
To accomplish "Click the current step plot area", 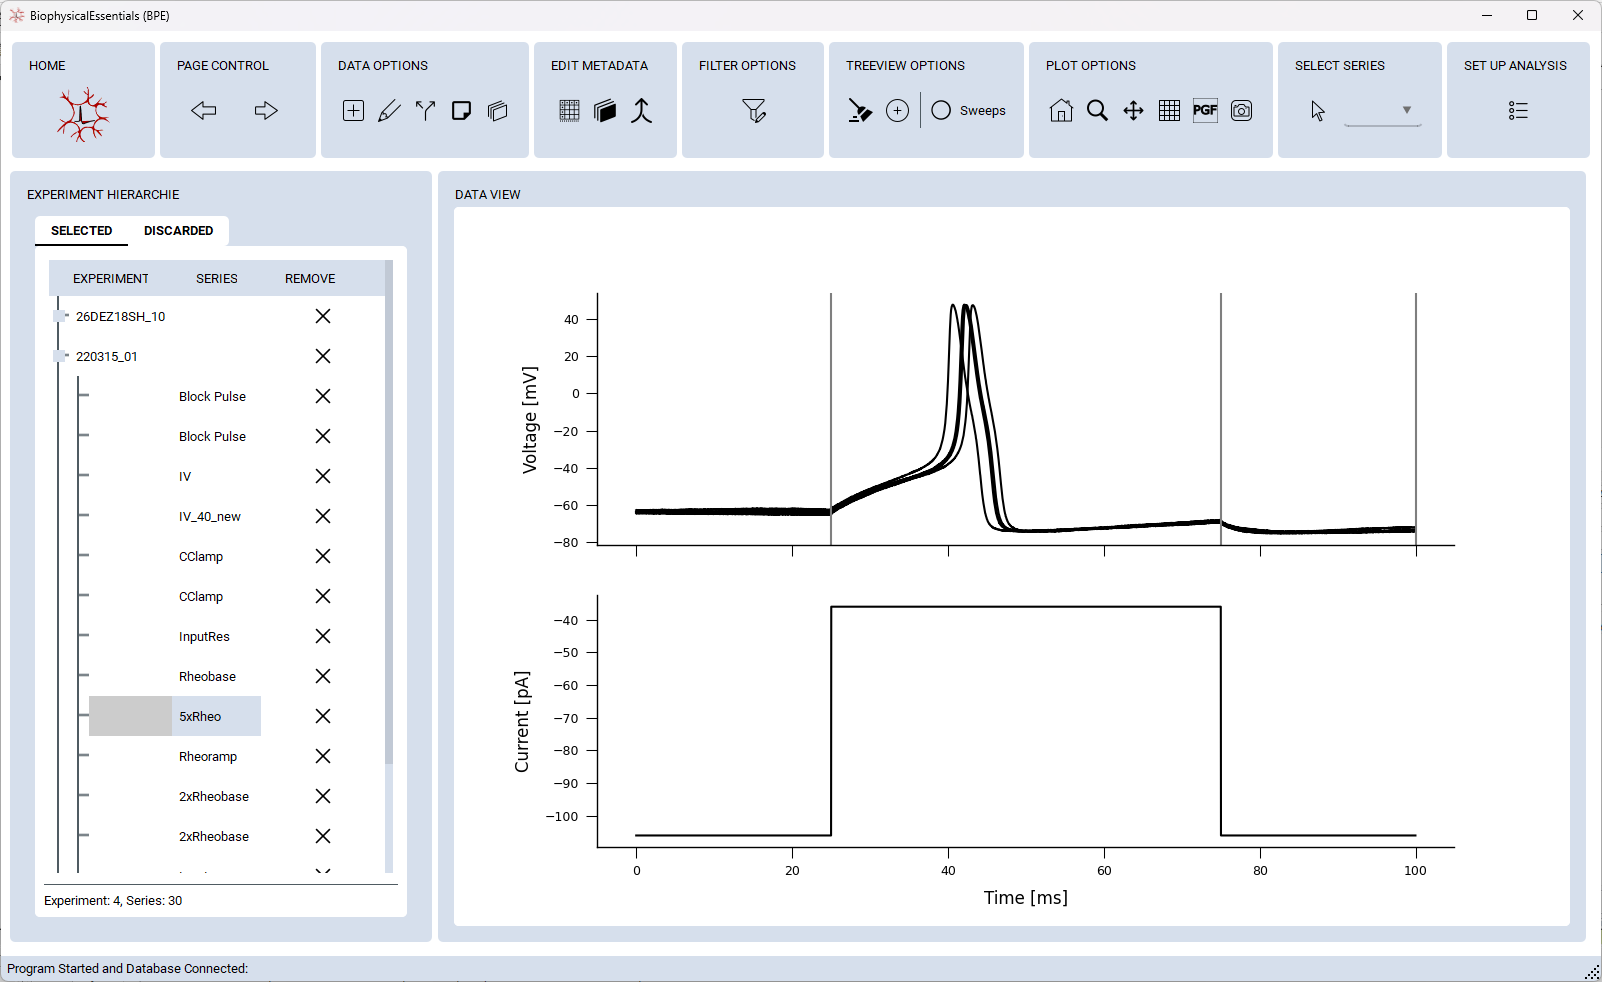I will pyautogui.click(x=1026, y=721).
